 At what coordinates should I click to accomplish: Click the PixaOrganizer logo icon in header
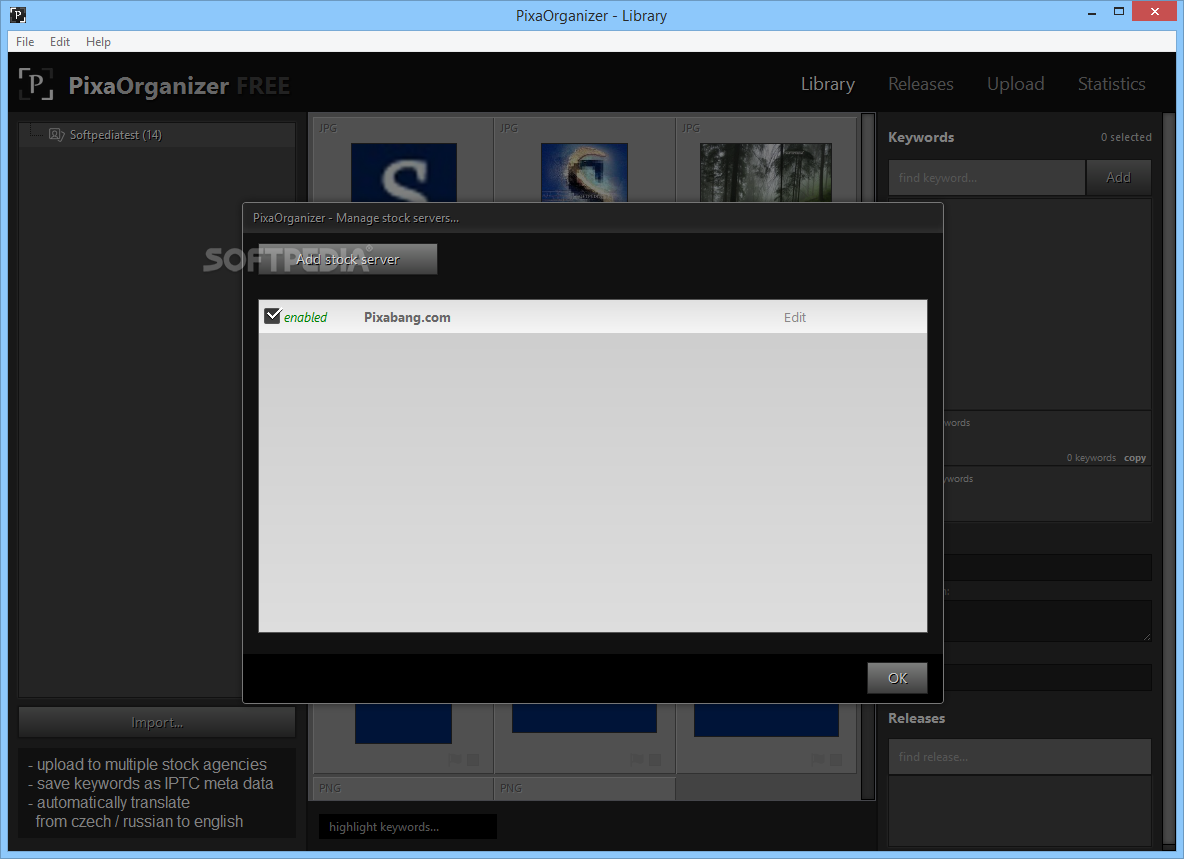[35, 84]
